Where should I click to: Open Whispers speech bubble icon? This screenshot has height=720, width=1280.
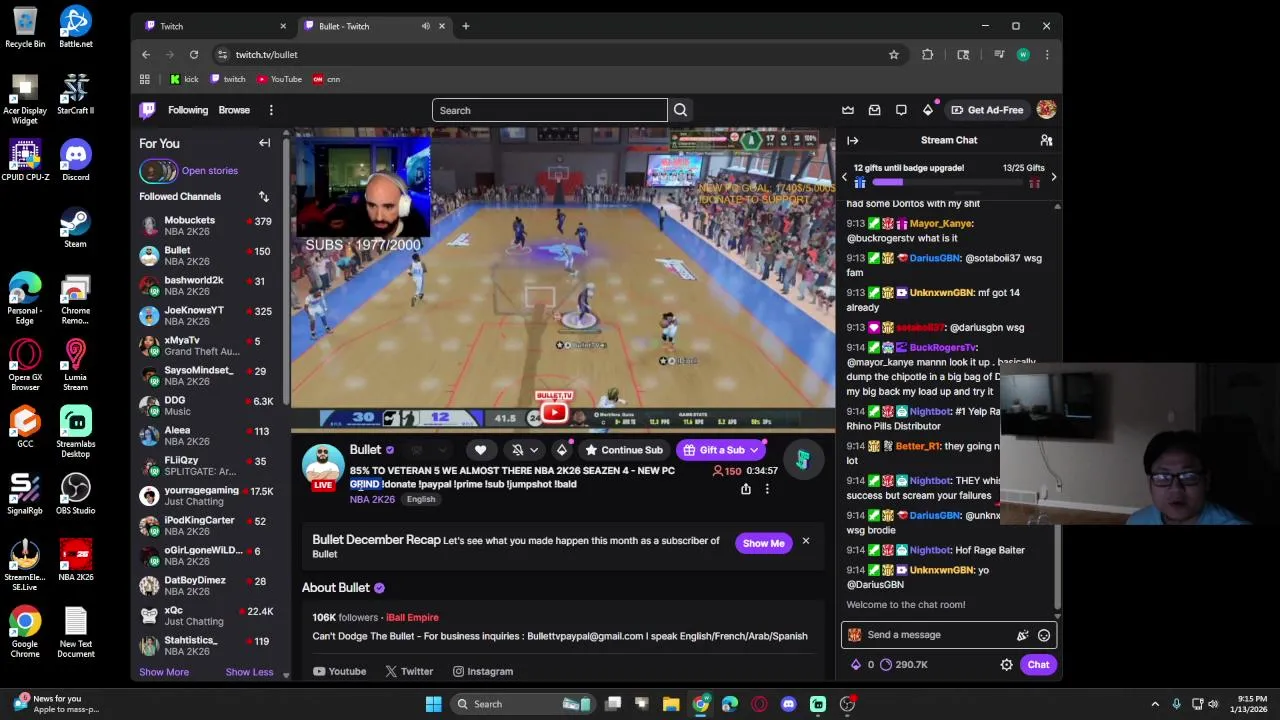[x=901, y=110]
